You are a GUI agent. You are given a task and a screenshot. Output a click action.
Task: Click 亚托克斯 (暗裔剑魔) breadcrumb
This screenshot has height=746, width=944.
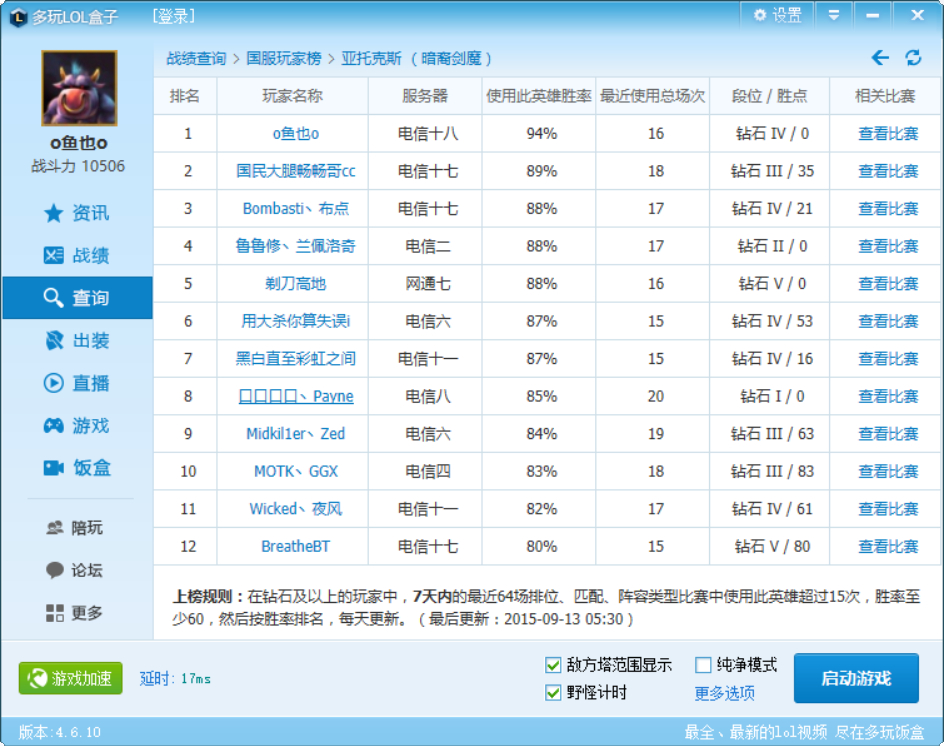[x=417, y=58]
